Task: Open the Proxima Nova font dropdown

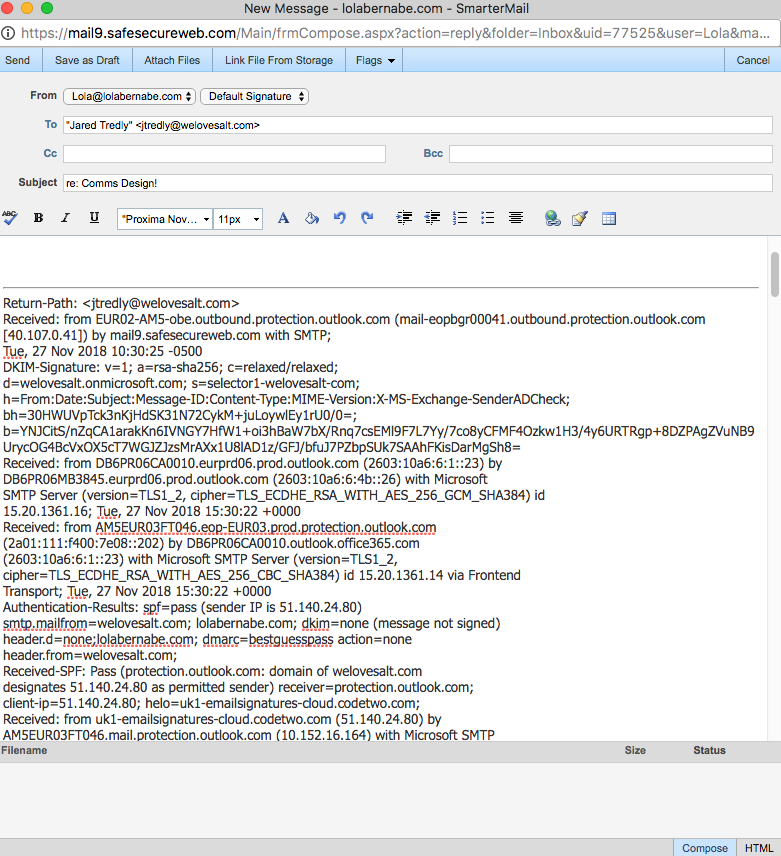Action: pyautogui.click(x=165, y=219)
